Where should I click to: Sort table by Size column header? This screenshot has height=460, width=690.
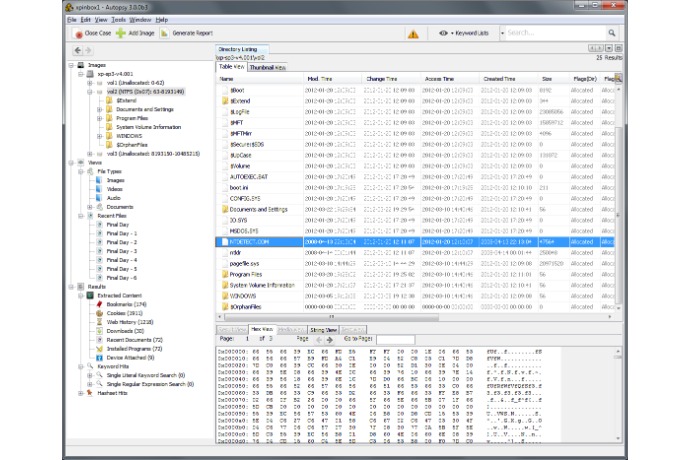coord(554,79)
